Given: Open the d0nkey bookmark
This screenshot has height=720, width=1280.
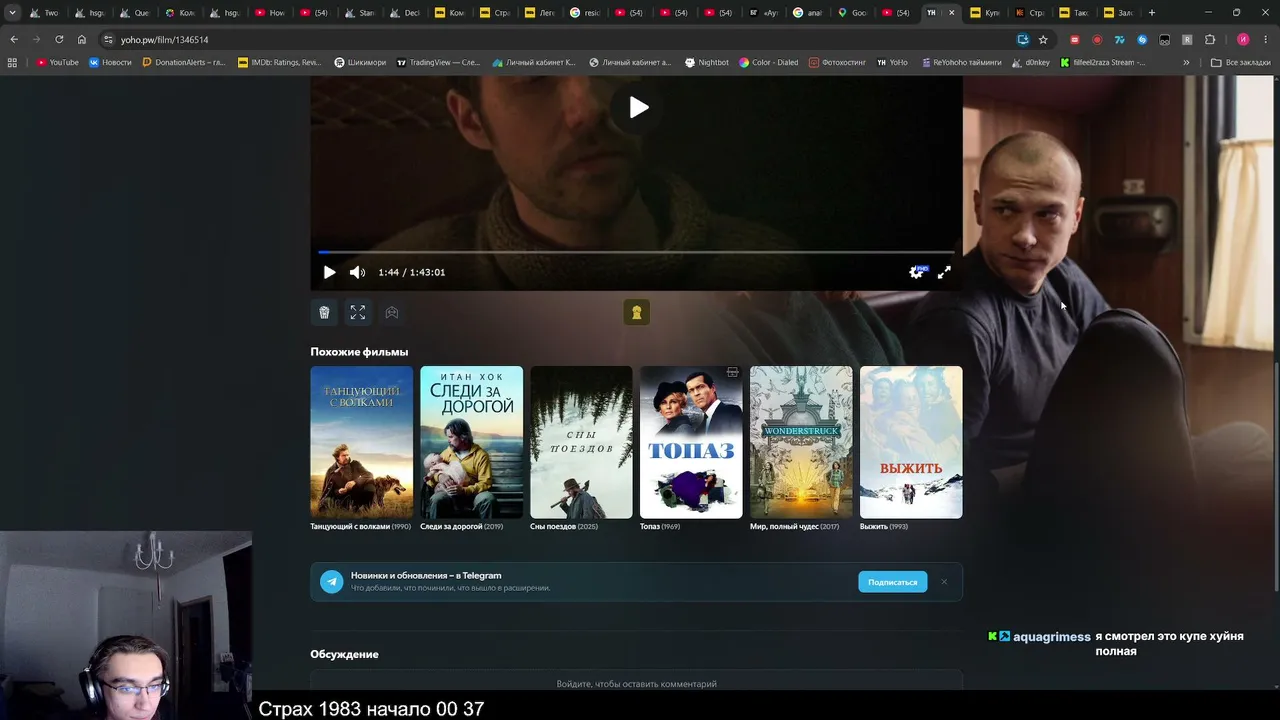Looking at the screenshot, I should pos(1032,62).
